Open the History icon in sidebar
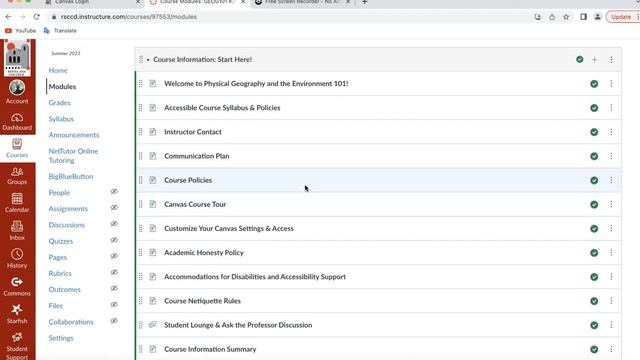640x360 pixels. (17, 258)
